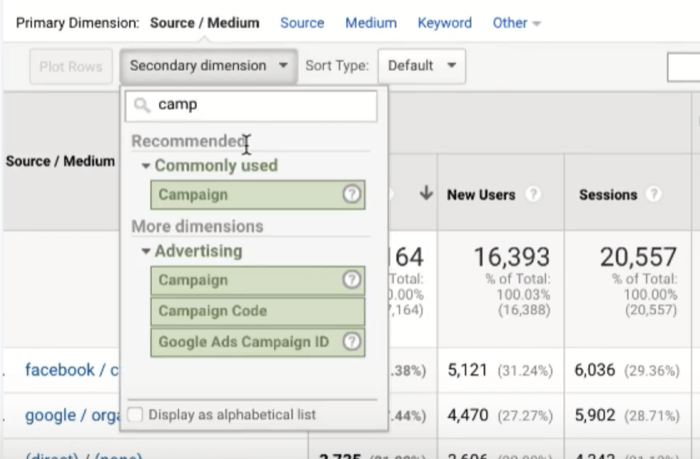Click Sessions total 20,557
The width and height of the screenshot is (700, 459).
638,257
